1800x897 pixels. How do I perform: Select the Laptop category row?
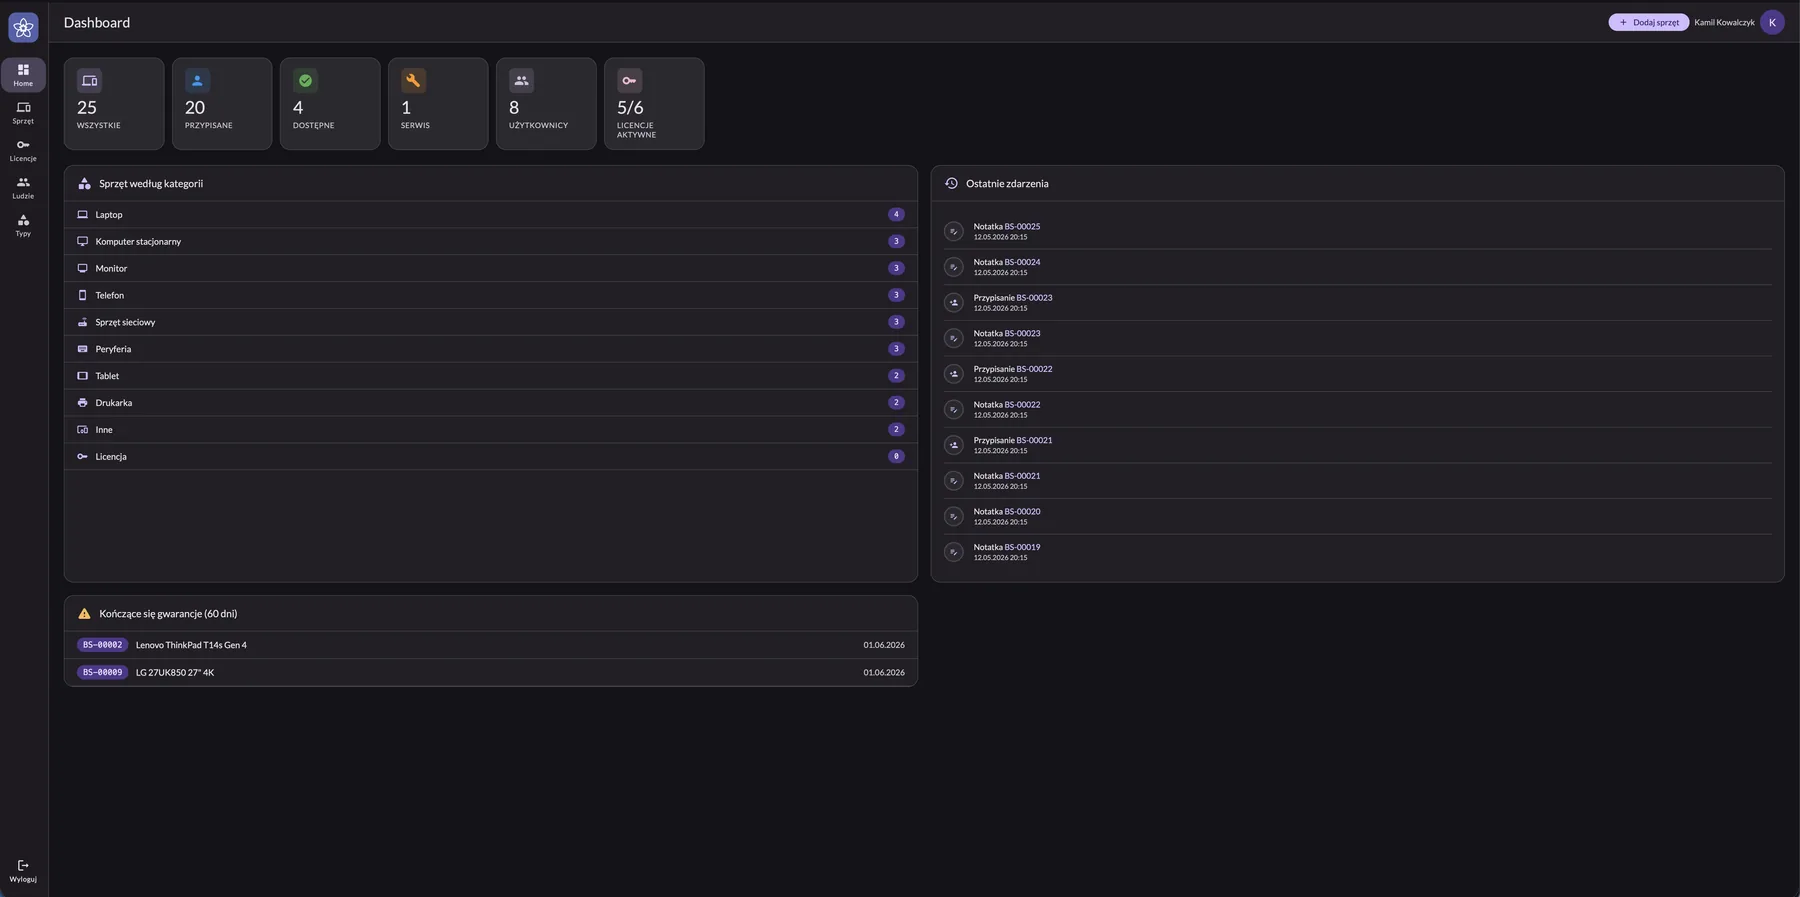click(x=491, y=214)
